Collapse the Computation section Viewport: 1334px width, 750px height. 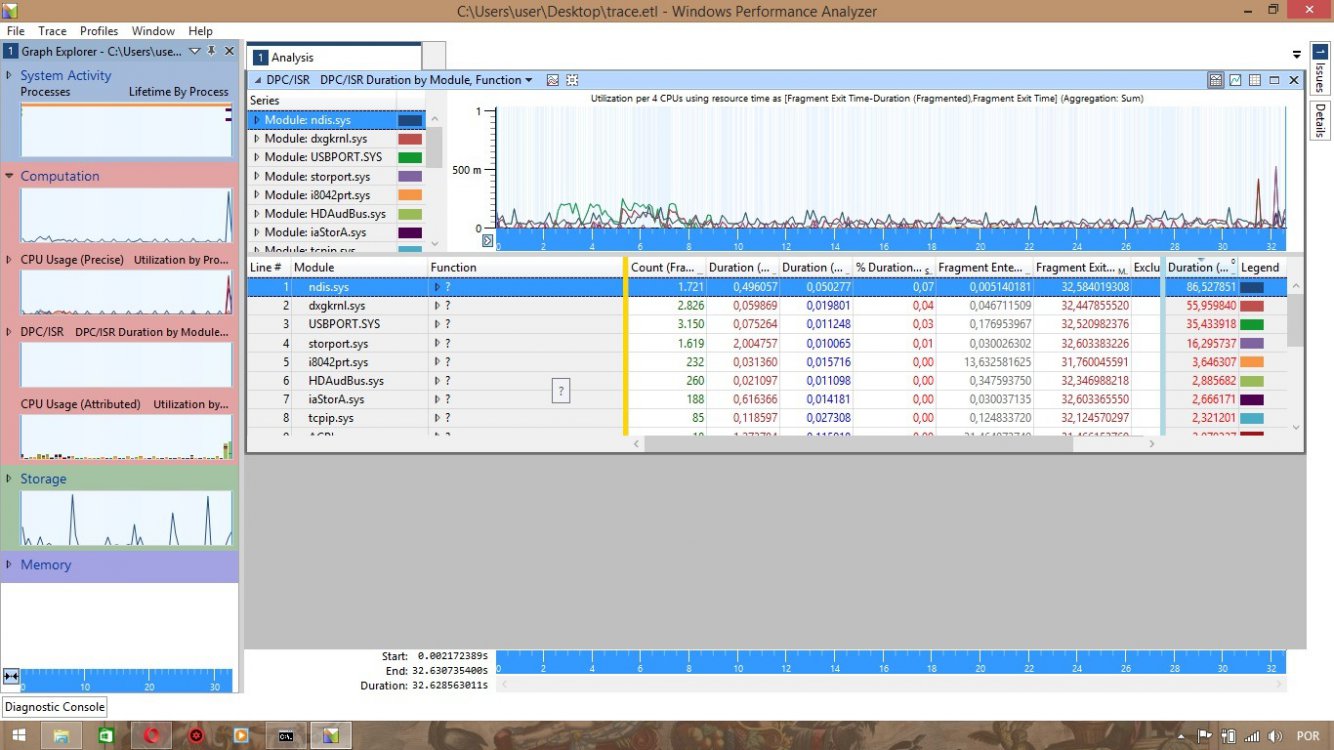pyautogui.click(x=9, y=176)
